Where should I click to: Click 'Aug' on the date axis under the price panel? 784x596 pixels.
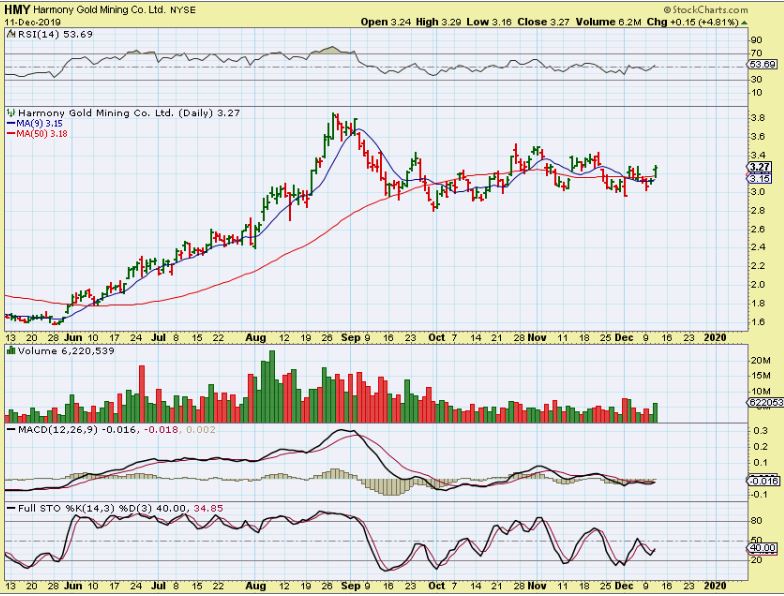coord(255,338)
